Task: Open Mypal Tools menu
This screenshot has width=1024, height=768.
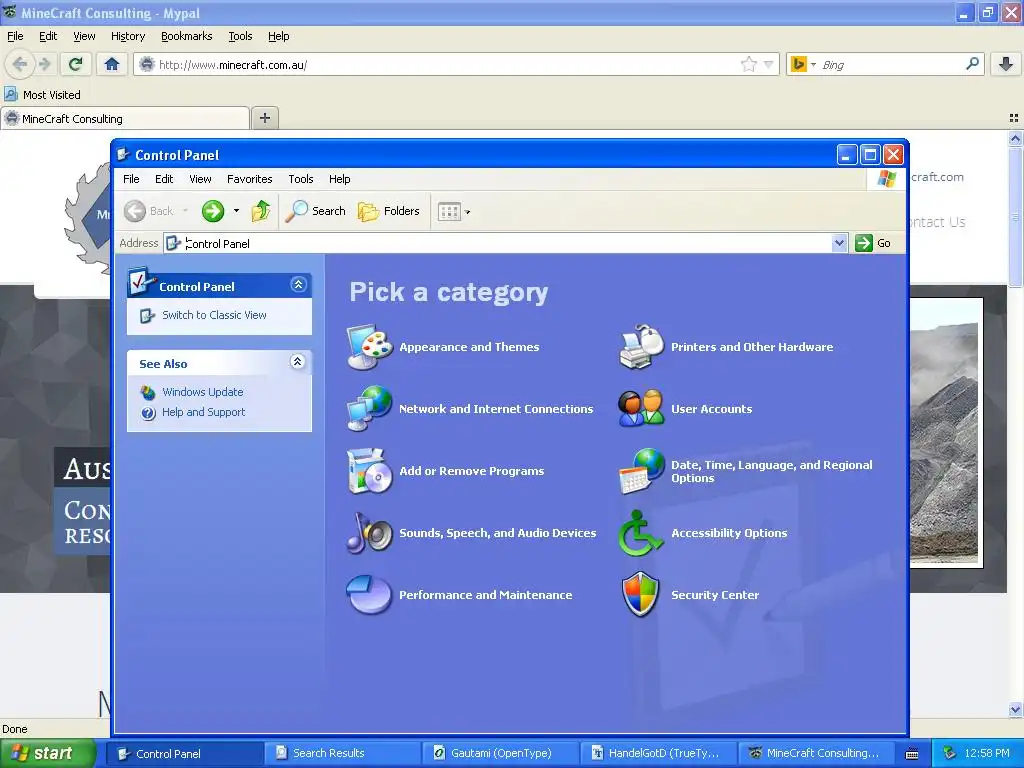Action: (x=240, y=36)
